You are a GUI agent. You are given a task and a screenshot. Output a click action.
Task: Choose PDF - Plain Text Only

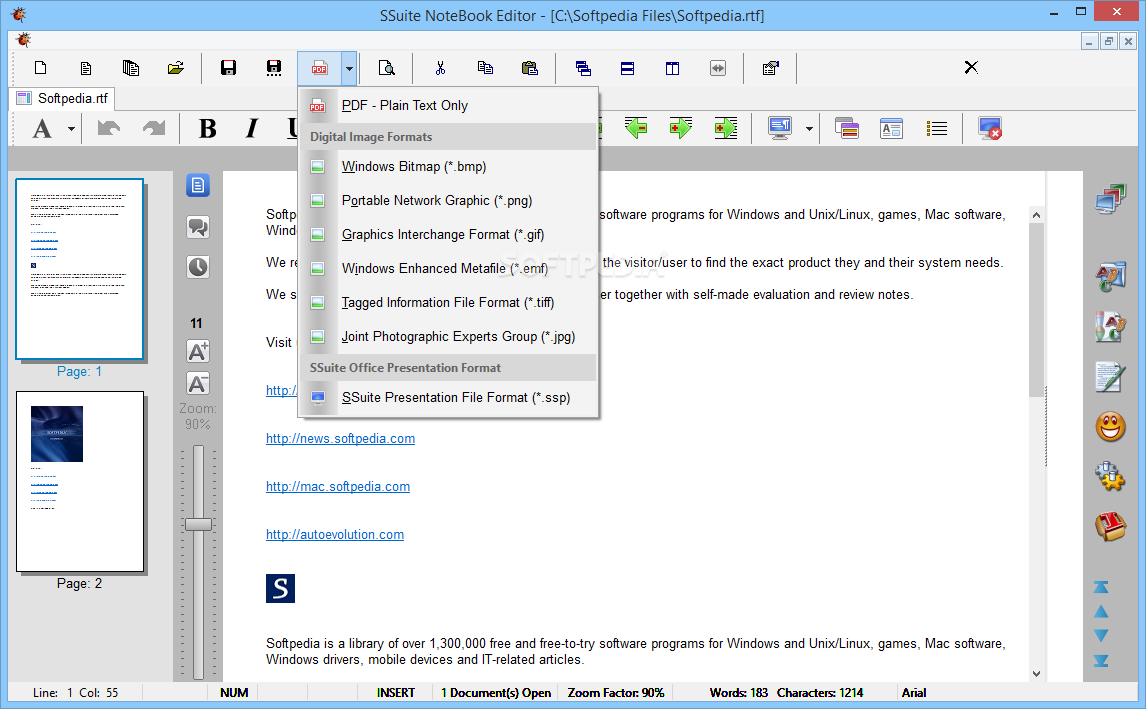click(x=449, y=105)
